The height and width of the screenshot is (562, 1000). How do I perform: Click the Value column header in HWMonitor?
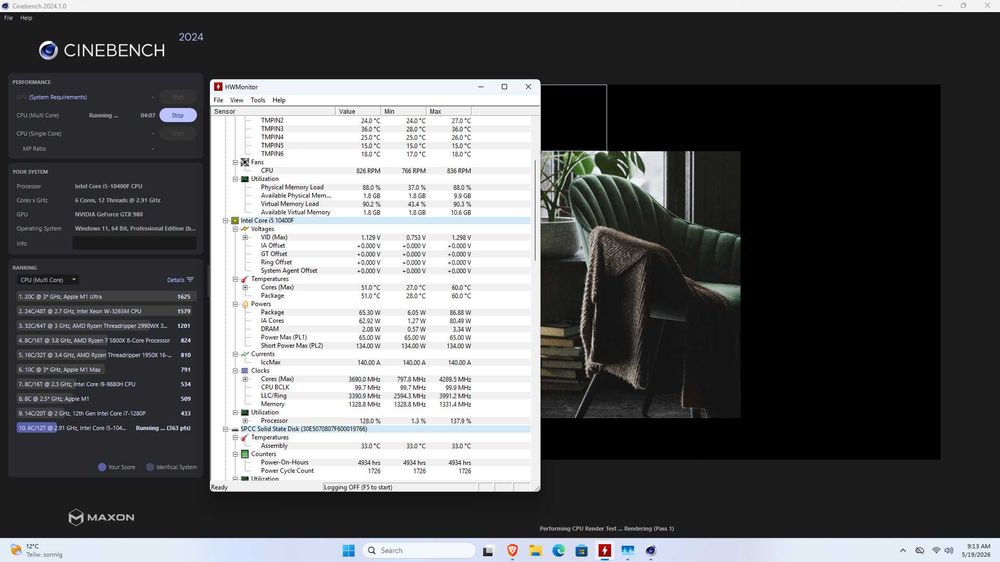358,112
